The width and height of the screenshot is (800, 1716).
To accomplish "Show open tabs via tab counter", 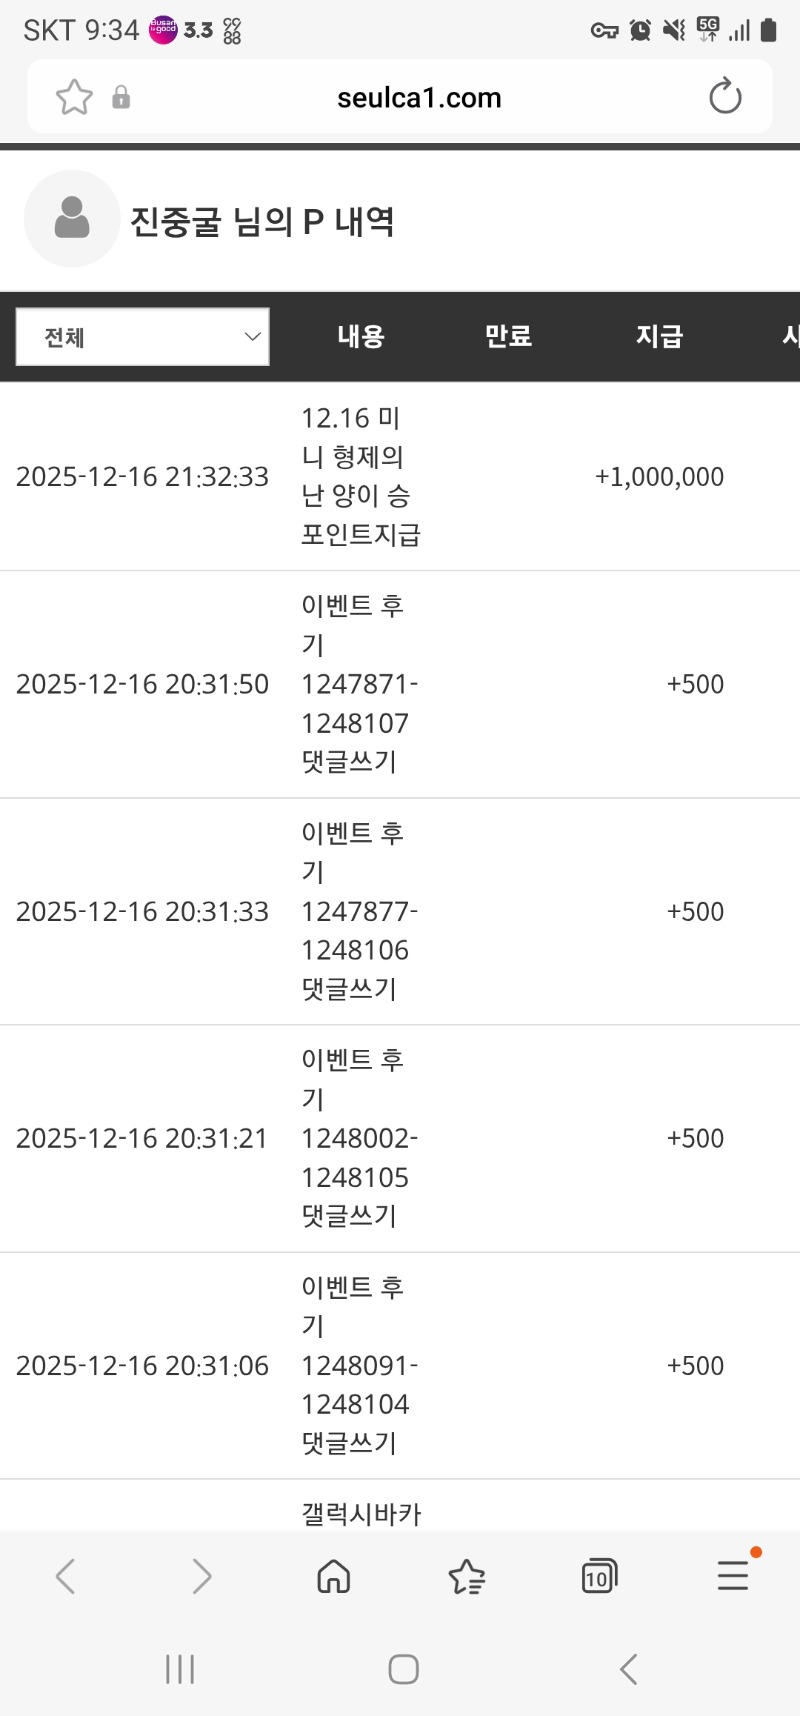I will [598, 1577].
